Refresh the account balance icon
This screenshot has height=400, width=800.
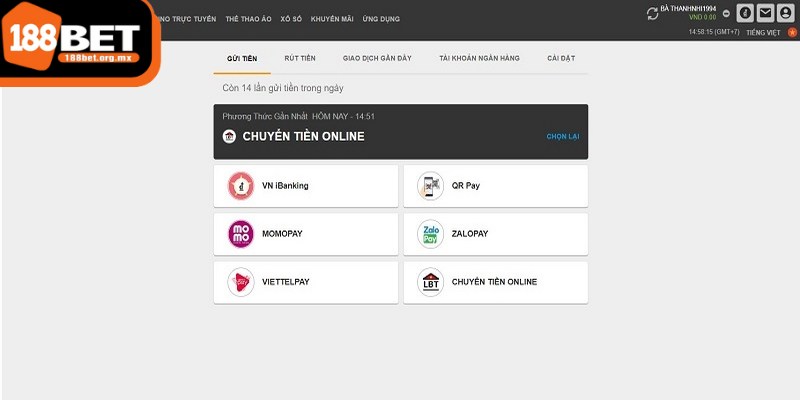pos(653,13)
